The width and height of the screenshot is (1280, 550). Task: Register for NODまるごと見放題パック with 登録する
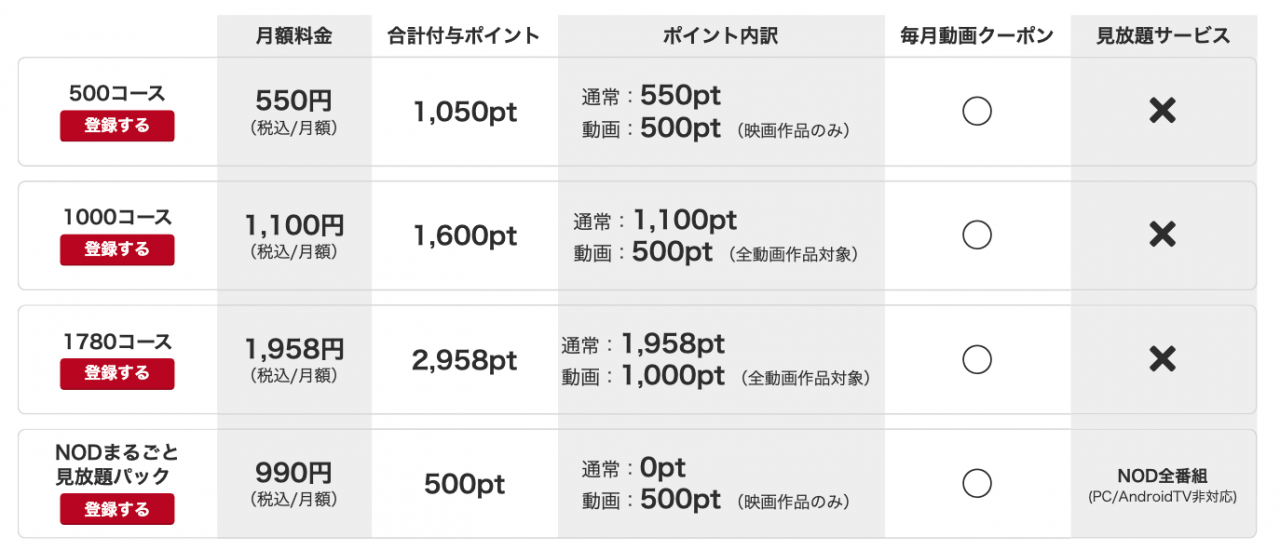pyautogui.click(x=117, y=509)
